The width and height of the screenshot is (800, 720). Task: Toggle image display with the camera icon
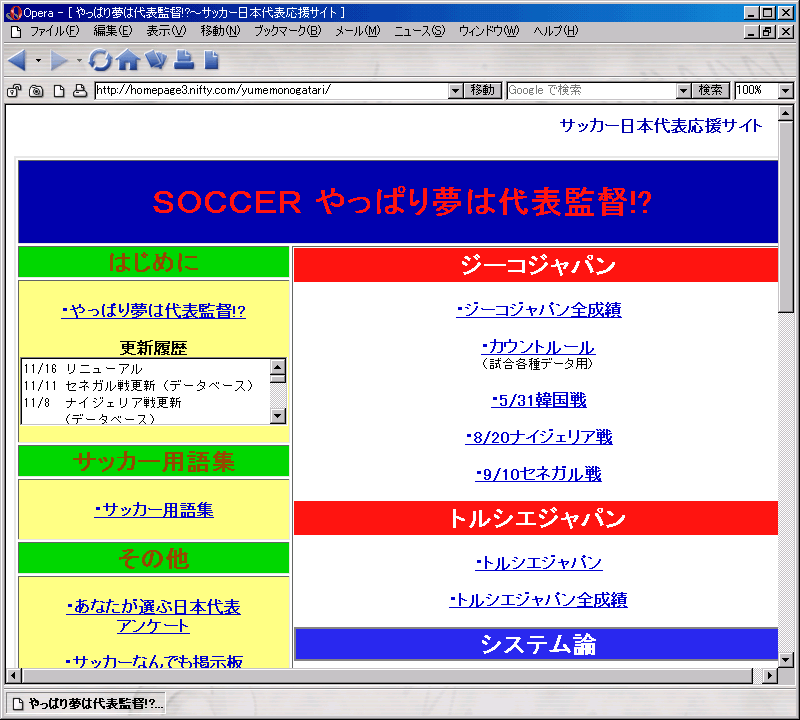[36, 91]
